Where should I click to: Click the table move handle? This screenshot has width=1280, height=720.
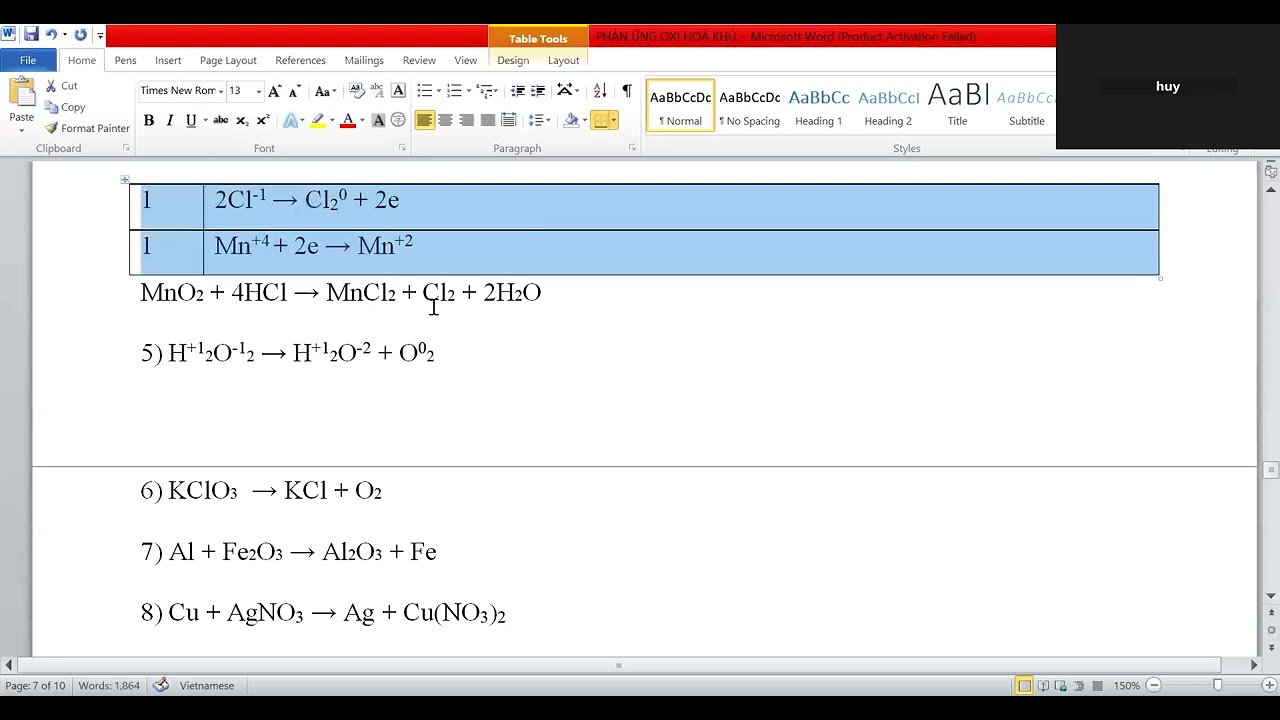pos(125,180)
